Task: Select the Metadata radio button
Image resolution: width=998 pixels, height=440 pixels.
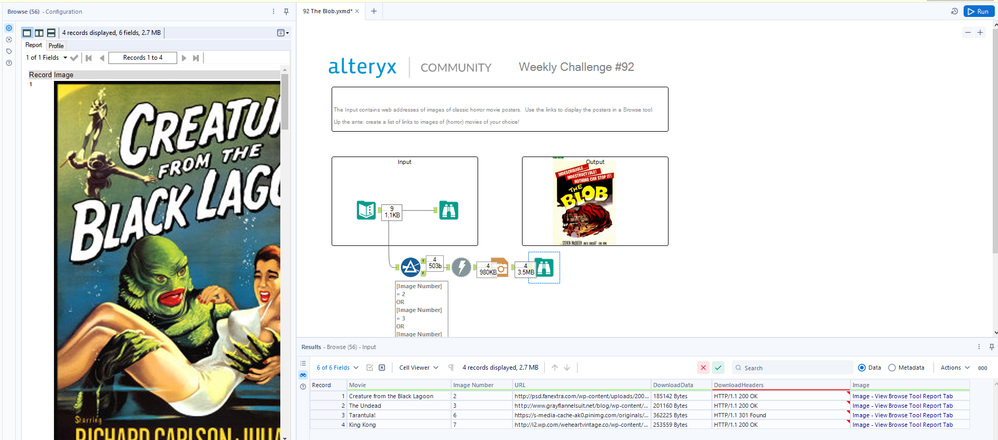Action: (x=892, y=367)
